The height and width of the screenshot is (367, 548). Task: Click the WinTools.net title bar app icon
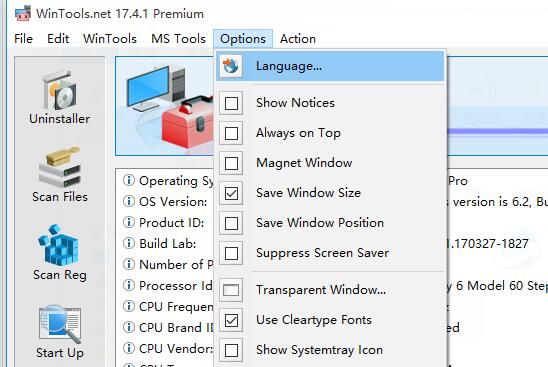click(x=23, y=13)
